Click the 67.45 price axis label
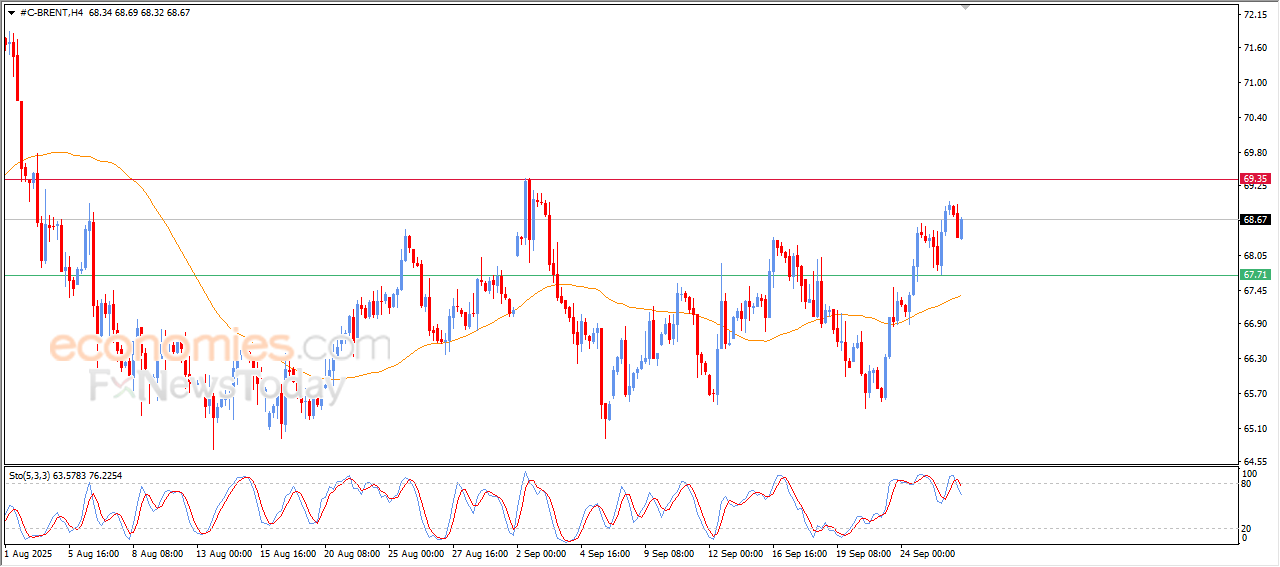This screenshot has height=567, width=1280. click(x=1256, y=291)
